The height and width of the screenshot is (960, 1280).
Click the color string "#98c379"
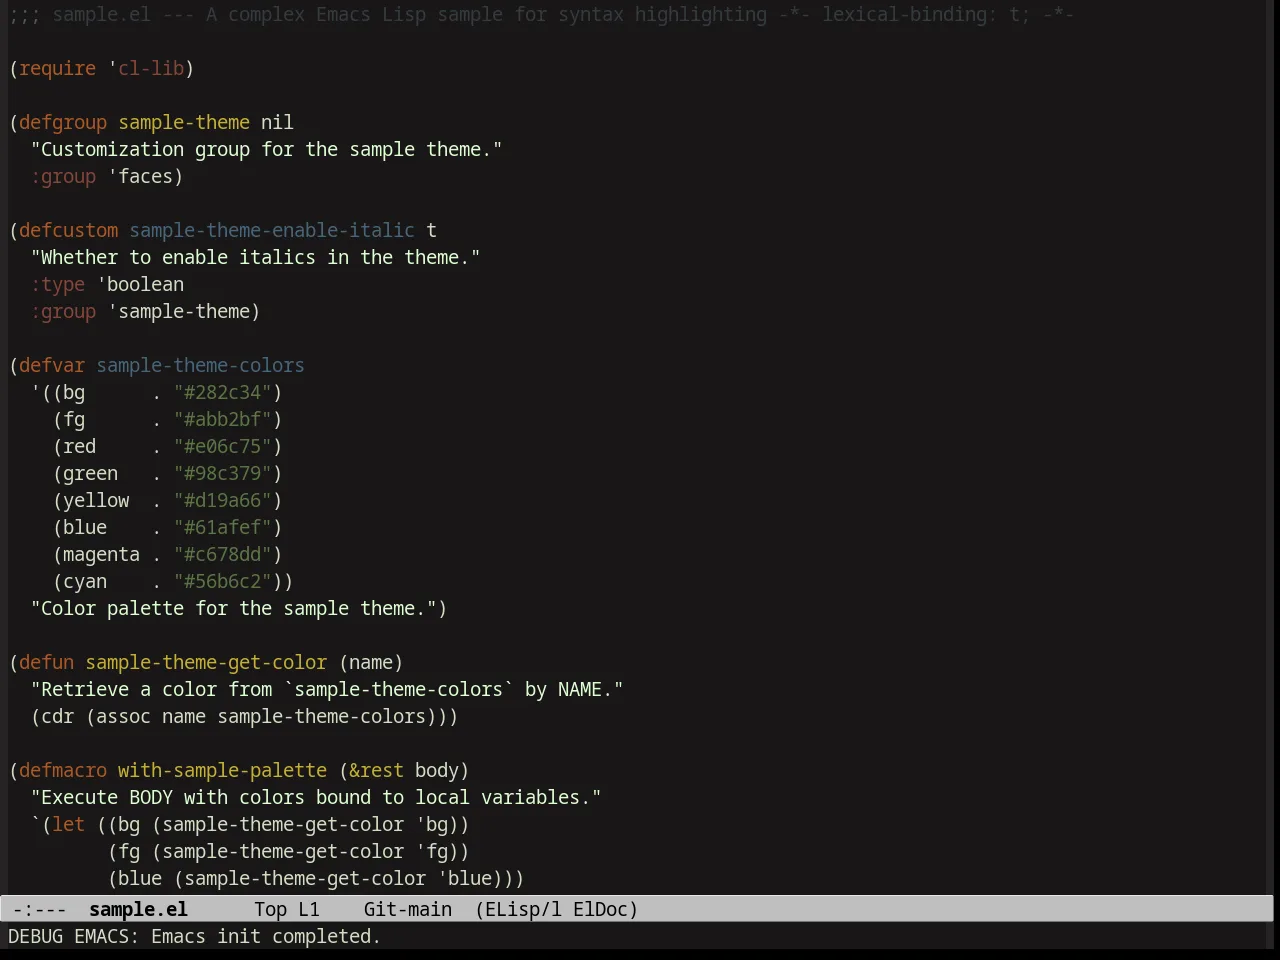[x=222, y=473]
